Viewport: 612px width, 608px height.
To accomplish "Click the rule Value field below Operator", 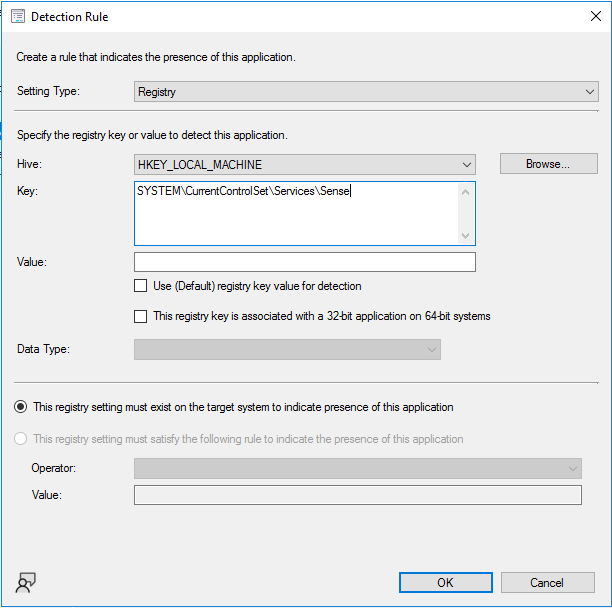I will click(357, 496).
